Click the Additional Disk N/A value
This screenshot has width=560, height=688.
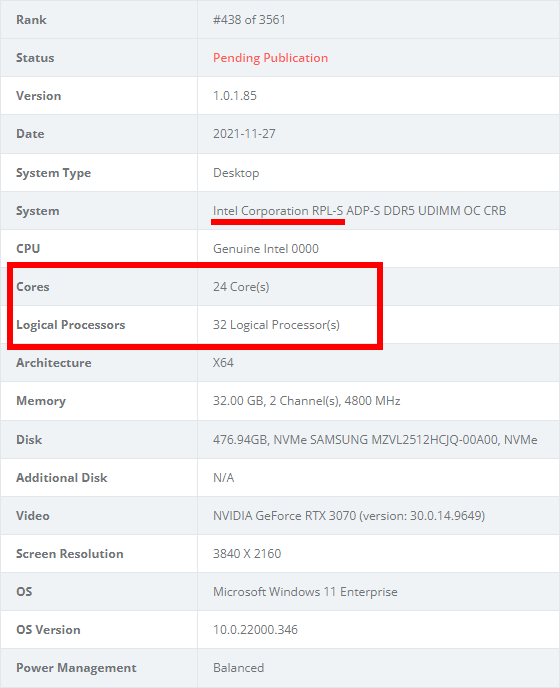click(224, 477)
